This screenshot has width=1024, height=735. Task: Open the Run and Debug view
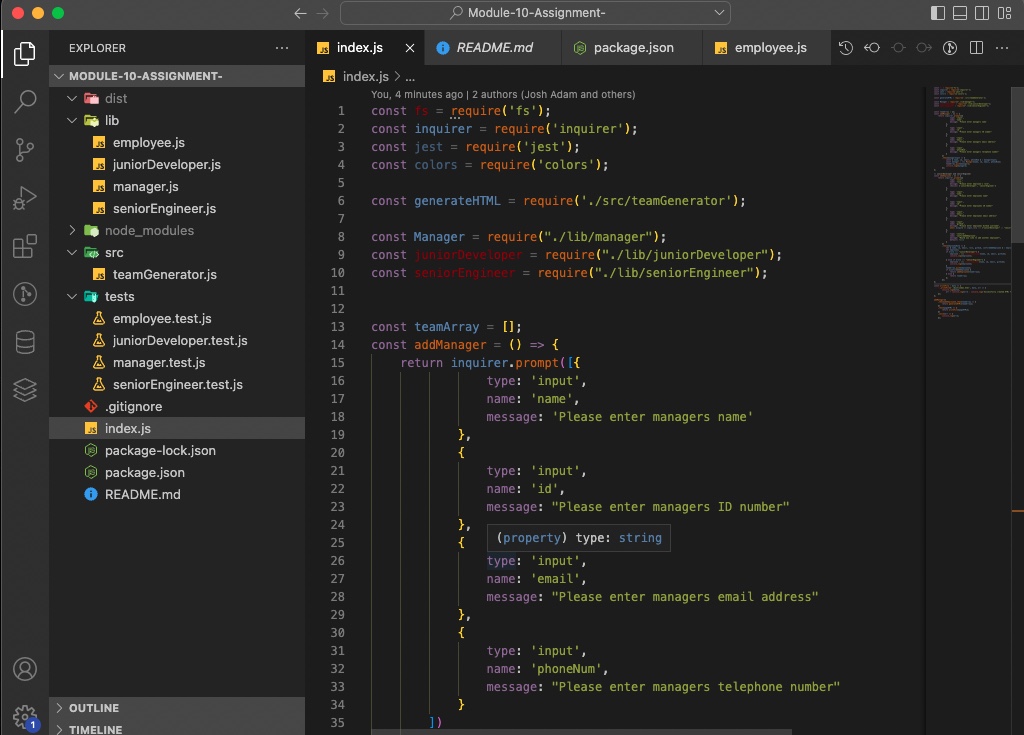[x=25, y=198]
